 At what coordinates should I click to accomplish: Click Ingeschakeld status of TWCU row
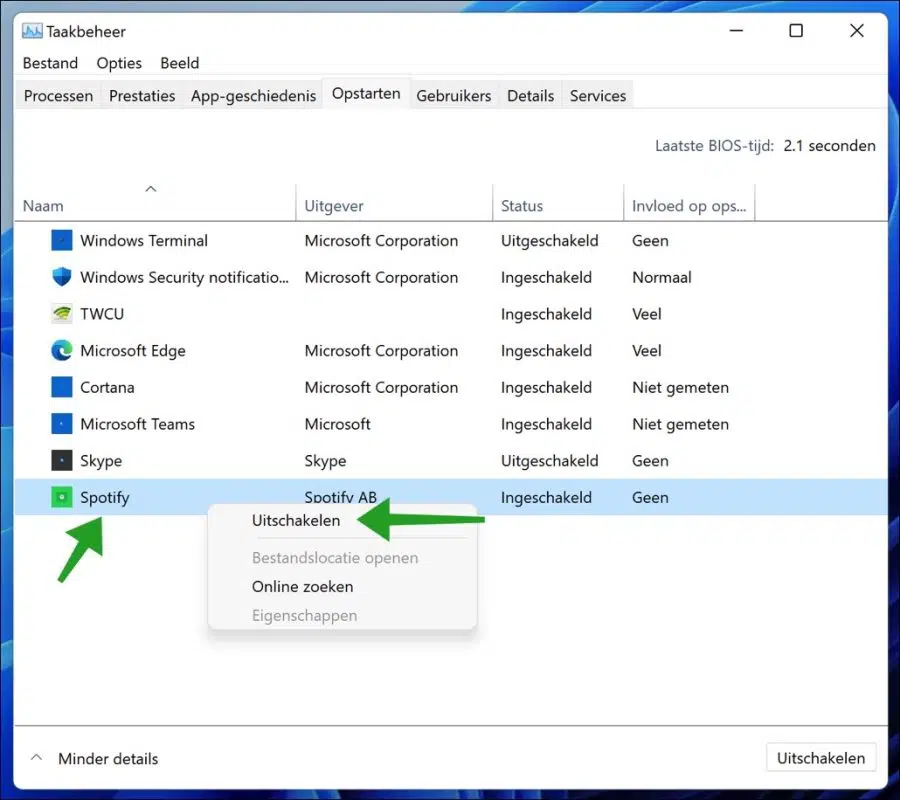tap(546, 314)
